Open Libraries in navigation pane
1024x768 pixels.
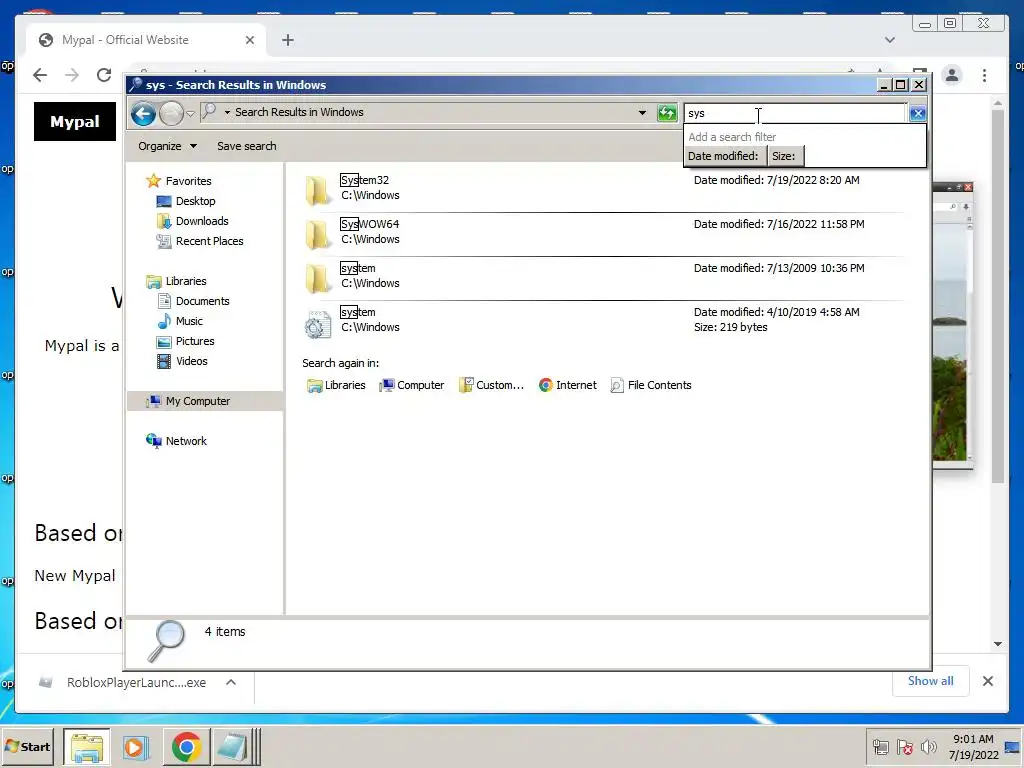176,281
